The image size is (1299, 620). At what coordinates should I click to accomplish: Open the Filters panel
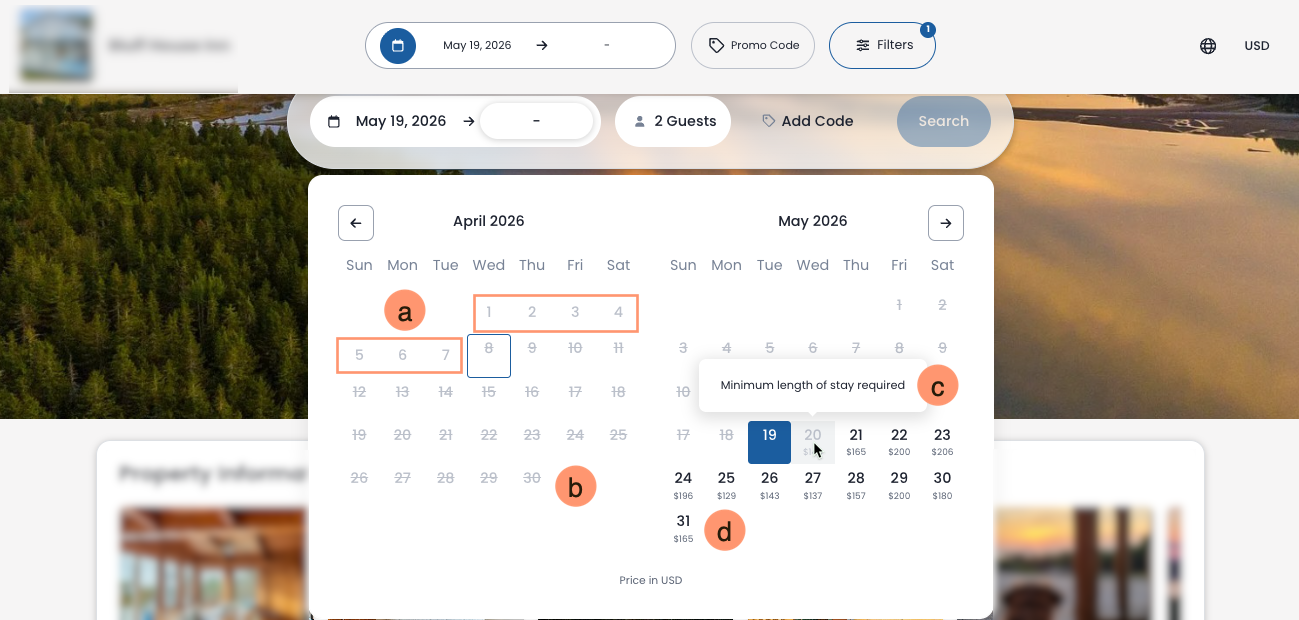[882, 45]
